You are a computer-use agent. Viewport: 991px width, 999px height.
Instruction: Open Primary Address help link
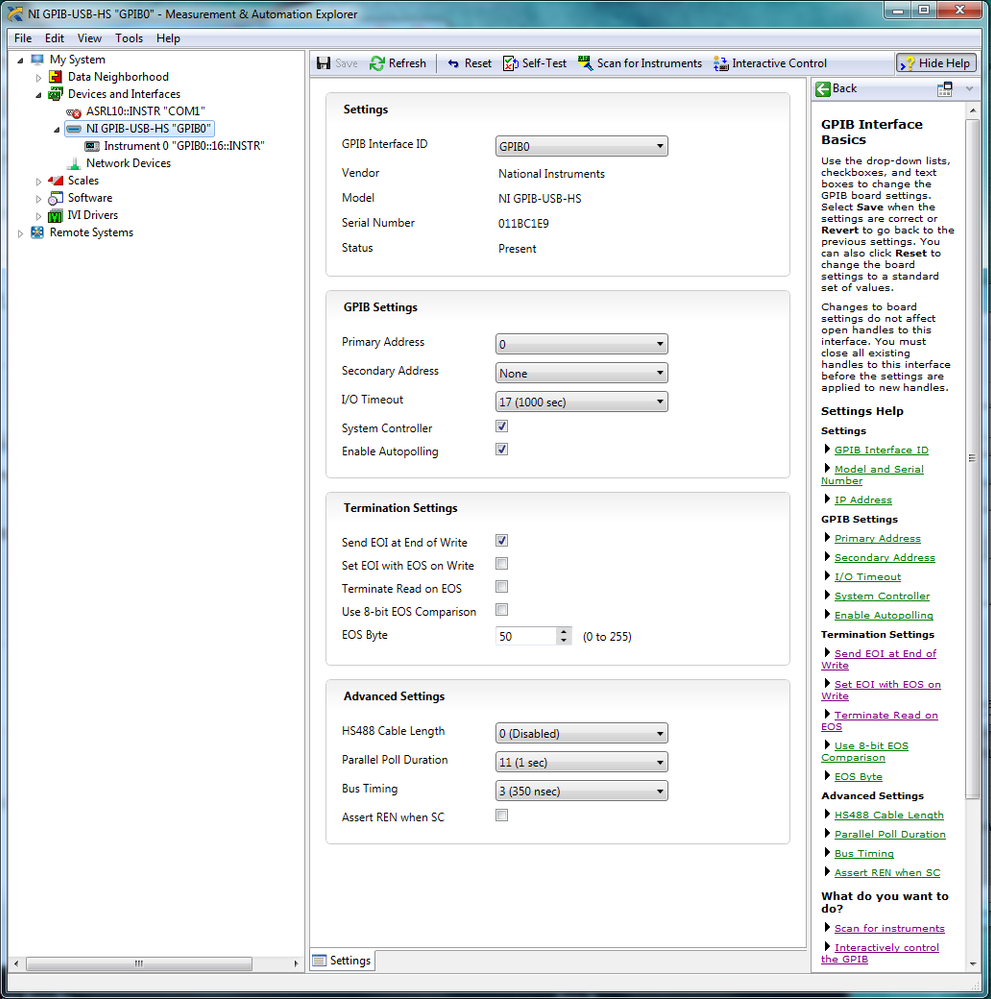pos(878,538)
